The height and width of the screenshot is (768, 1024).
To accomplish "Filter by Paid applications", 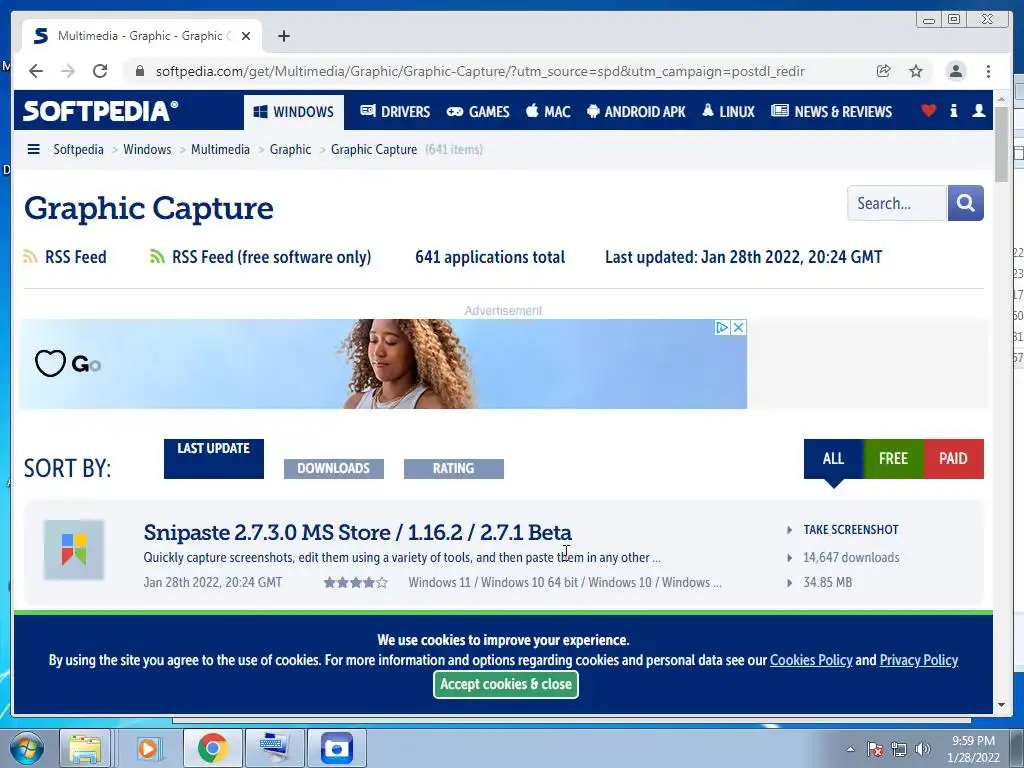I will tap(953, 458).
